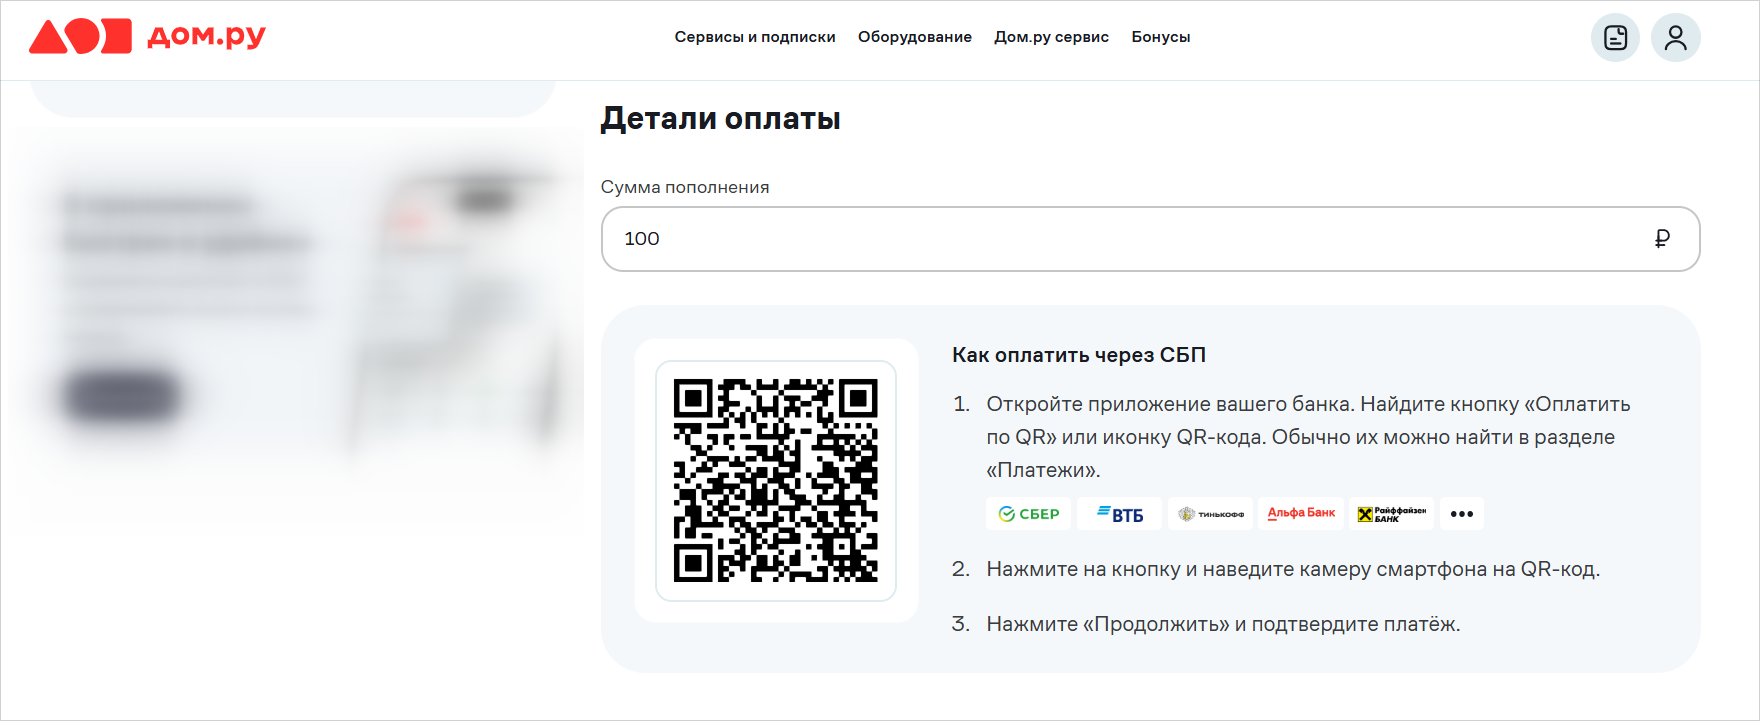This screenshot has height=721, width=1760.
Task: Click the Детали оплаты heading
Action: (x=720, y=118)
